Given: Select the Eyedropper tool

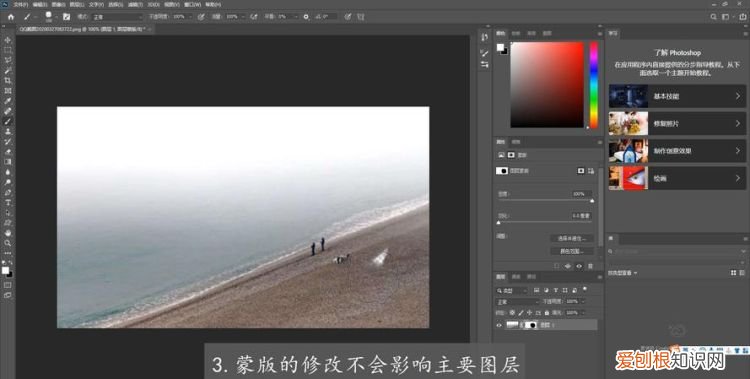Looking at the screenshot, I should pos(8,101).
